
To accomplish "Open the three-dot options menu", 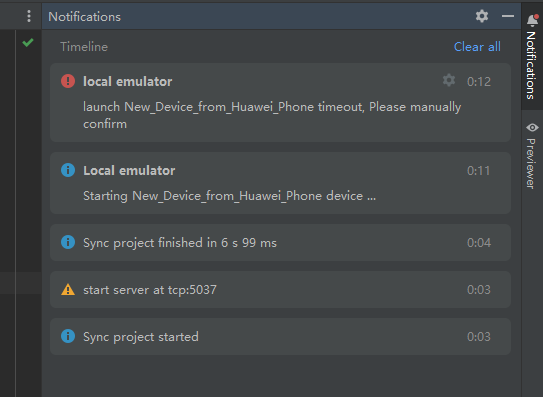I will click(x=29, y=16).
